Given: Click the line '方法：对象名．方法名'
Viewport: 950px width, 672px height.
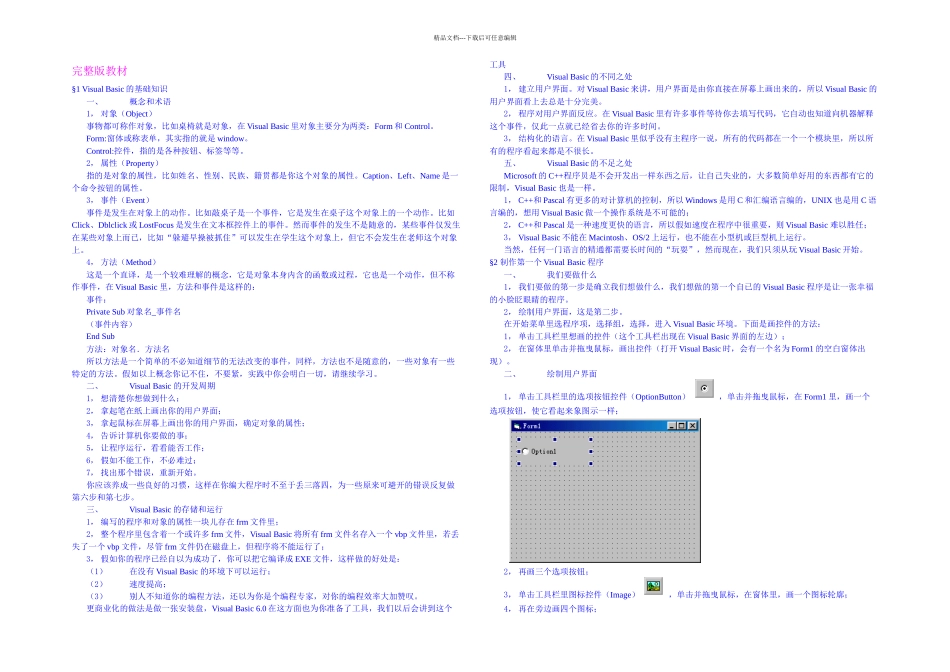Looking at the screenshot, I should [x=128, y=349].
